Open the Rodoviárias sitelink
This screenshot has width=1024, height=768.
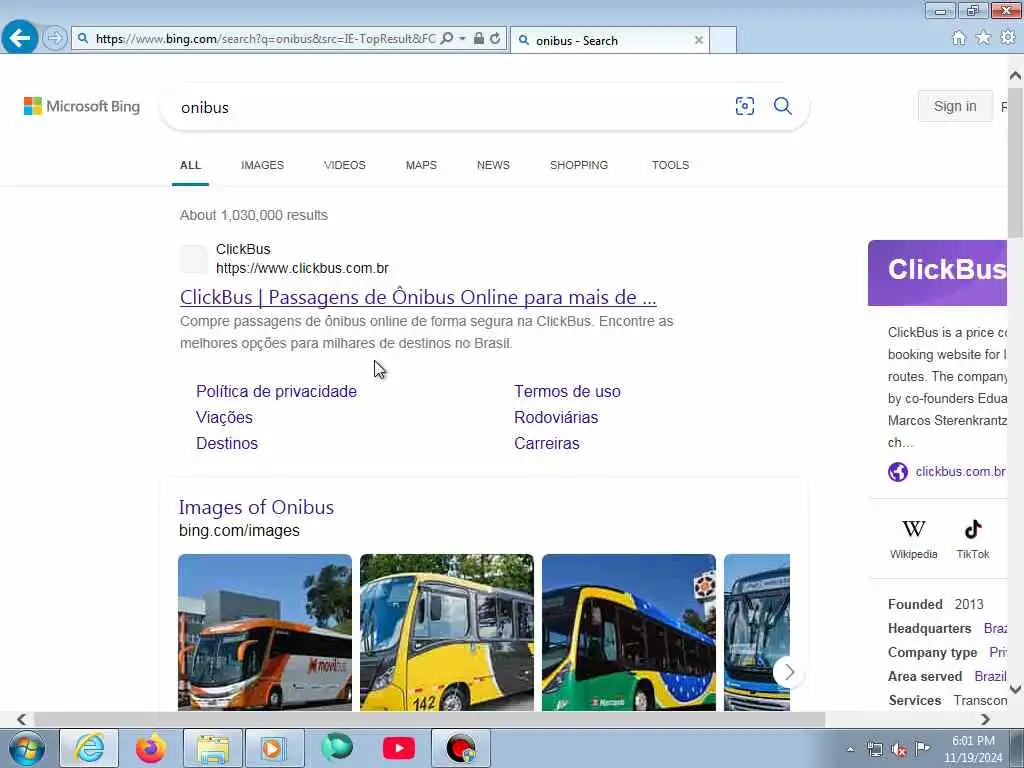[556, 417]
